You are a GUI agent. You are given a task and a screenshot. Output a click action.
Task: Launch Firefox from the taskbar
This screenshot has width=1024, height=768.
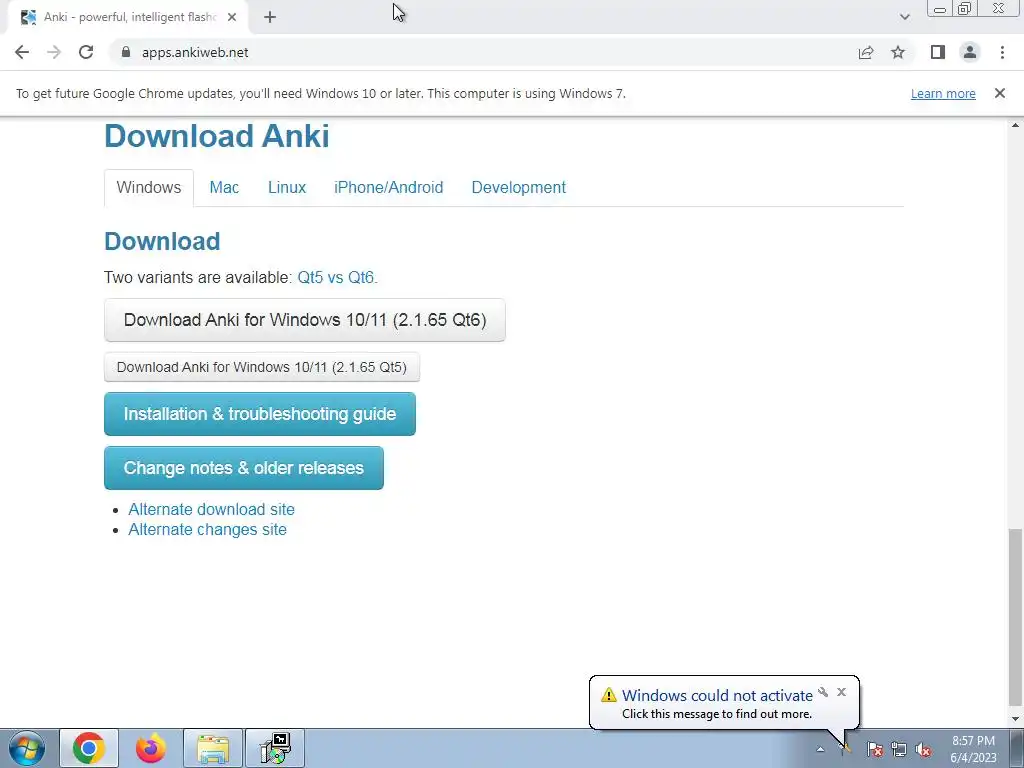coord(151,748)
